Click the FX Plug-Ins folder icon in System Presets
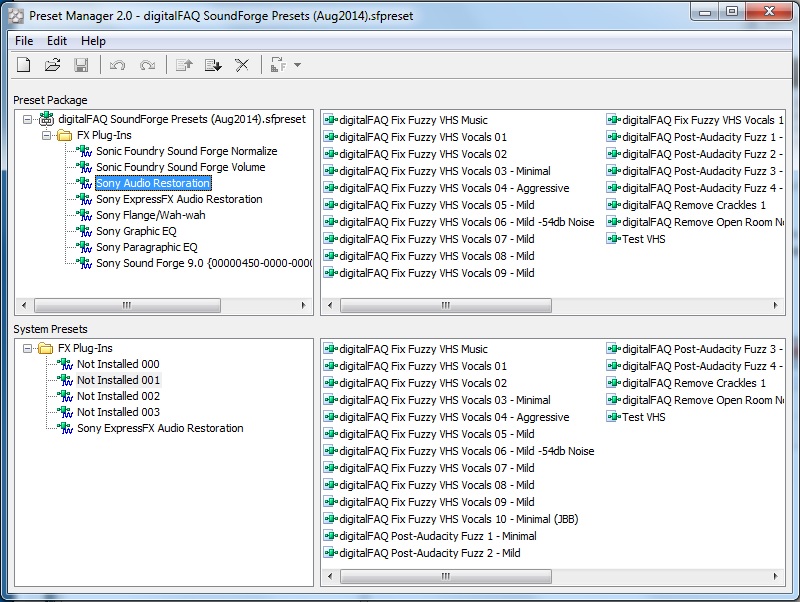The width and height of the screenshot is (800, 602). pos(46,348)
